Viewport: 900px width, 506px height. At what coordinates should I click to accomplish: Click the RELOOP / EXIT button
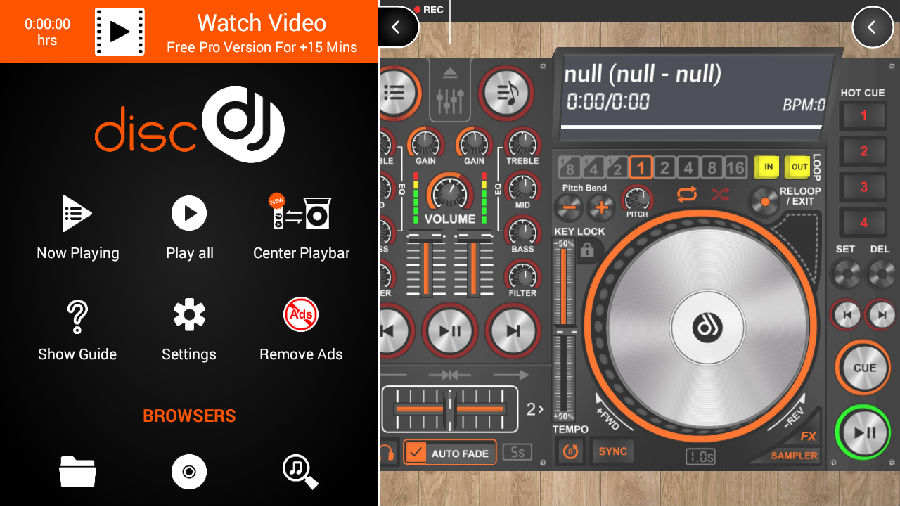(765, 202)
